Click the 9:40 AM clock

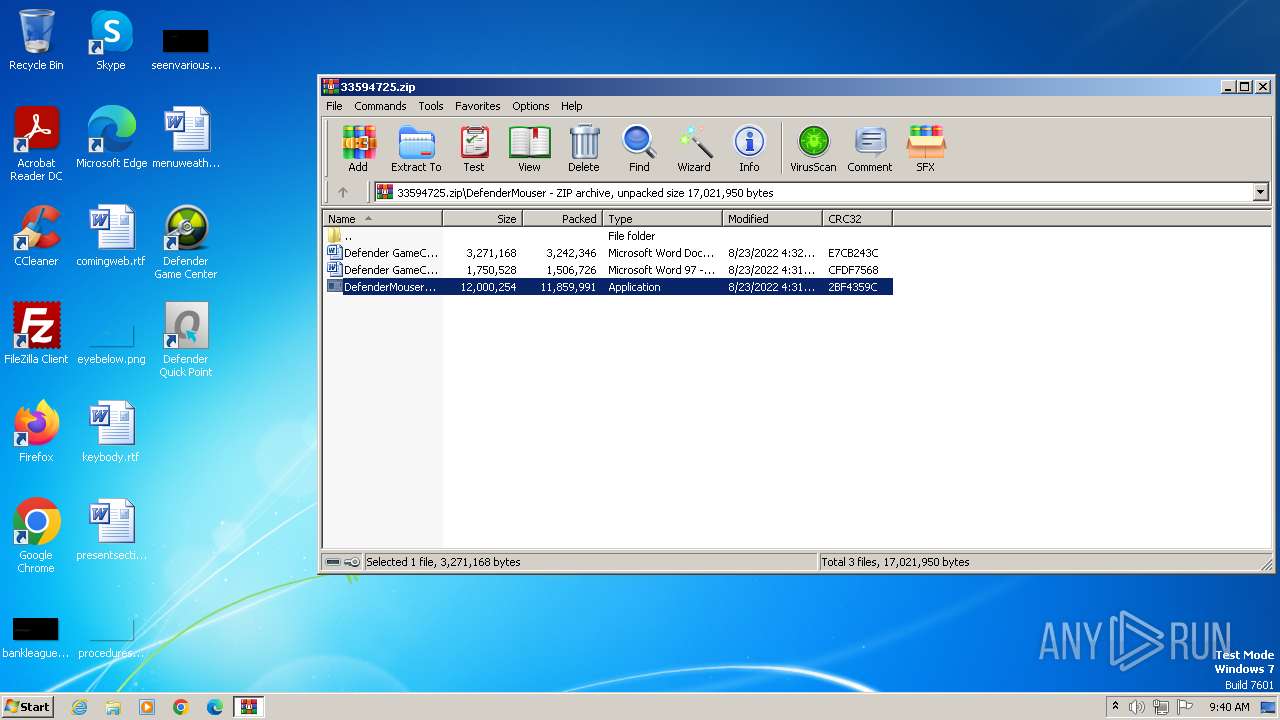pos(1229,707)
